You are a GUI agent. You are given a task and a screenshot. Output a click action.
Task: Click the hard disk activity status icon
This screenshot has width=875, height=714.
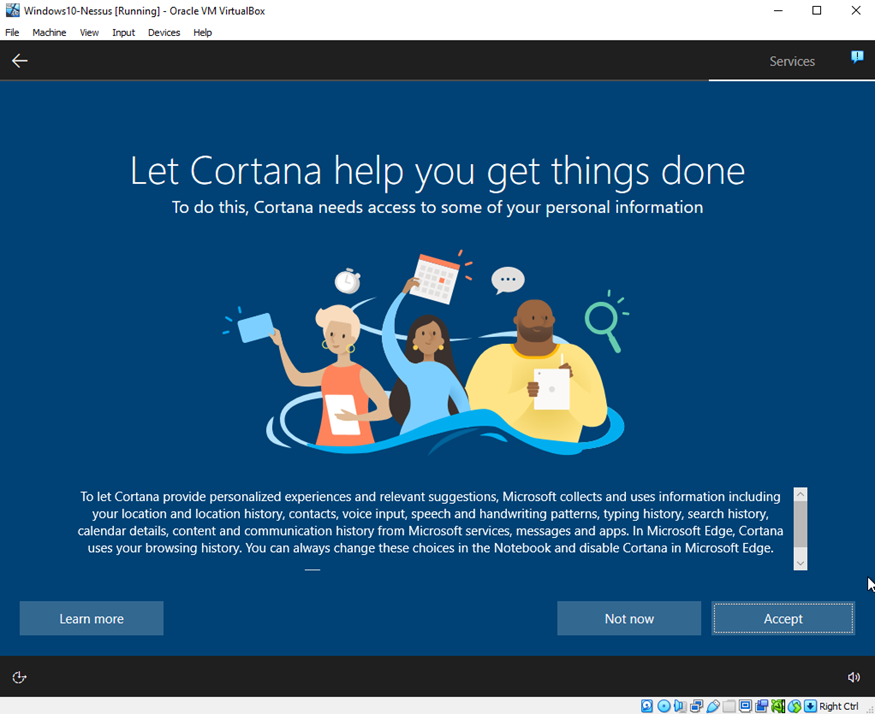(648, 706)
